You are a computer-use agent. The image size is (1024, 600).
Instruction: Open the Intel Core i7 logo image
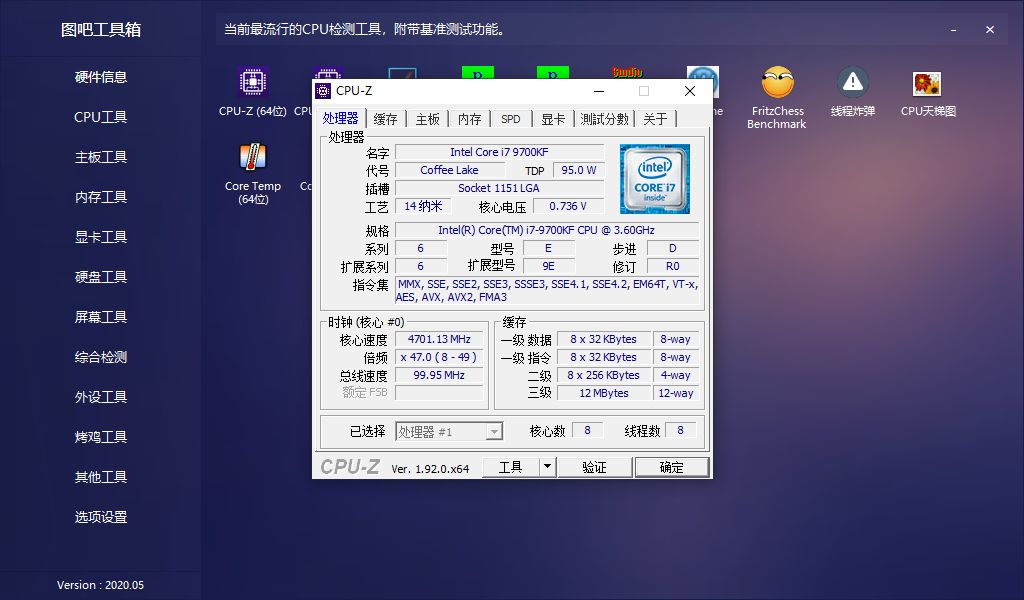coord(655,180)
